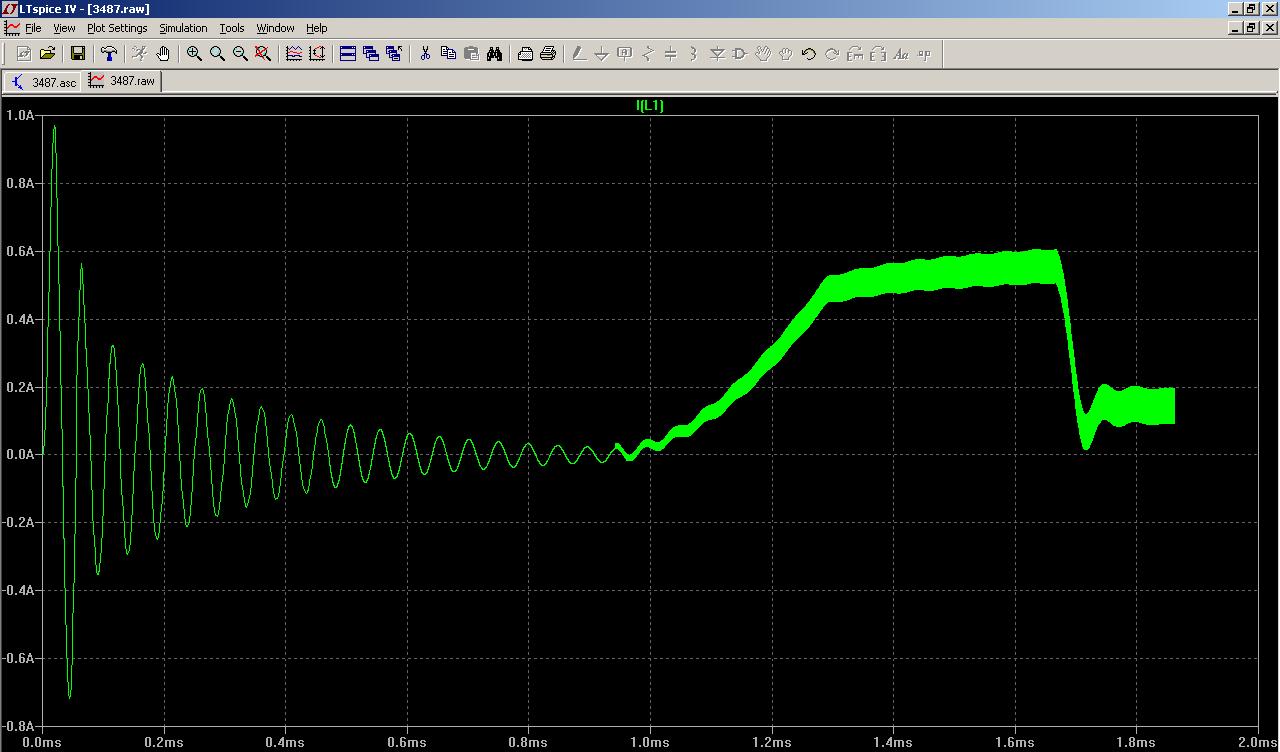Open the Plot Settings menu

click(x=117, y=28)
